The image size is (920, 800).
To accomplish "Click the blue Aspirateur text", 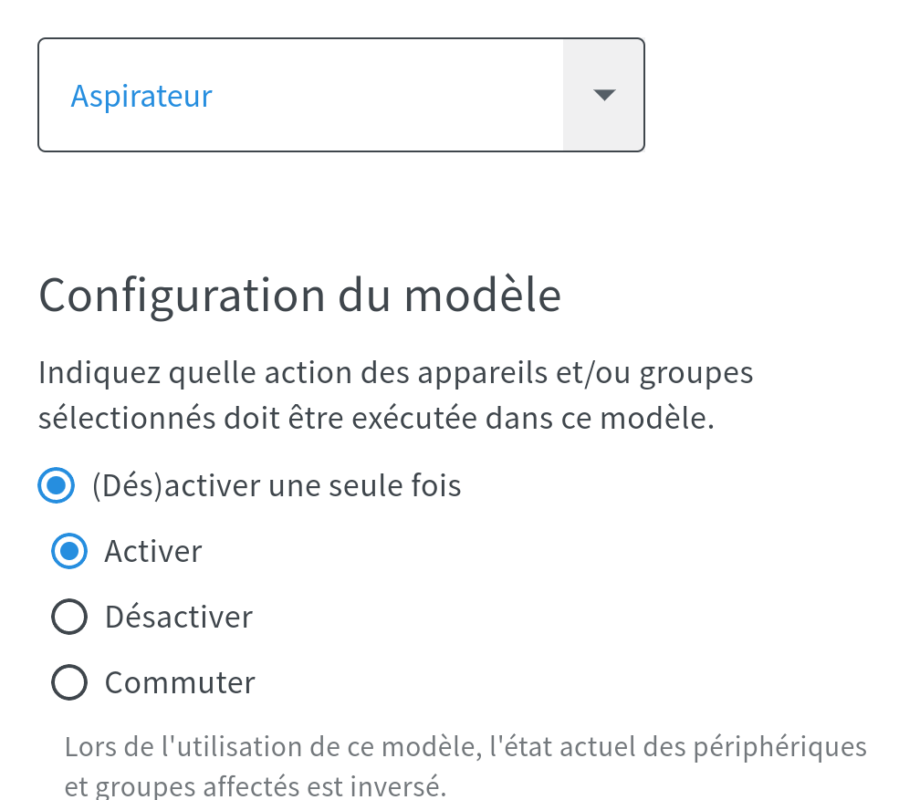I will [141, 97].
